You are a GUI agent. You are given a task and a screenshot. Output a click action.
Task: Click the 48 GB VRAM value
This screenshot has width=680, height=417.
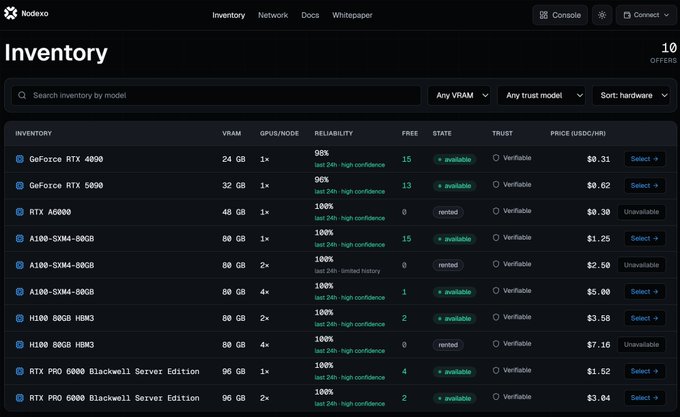click(x=234, y=212)
